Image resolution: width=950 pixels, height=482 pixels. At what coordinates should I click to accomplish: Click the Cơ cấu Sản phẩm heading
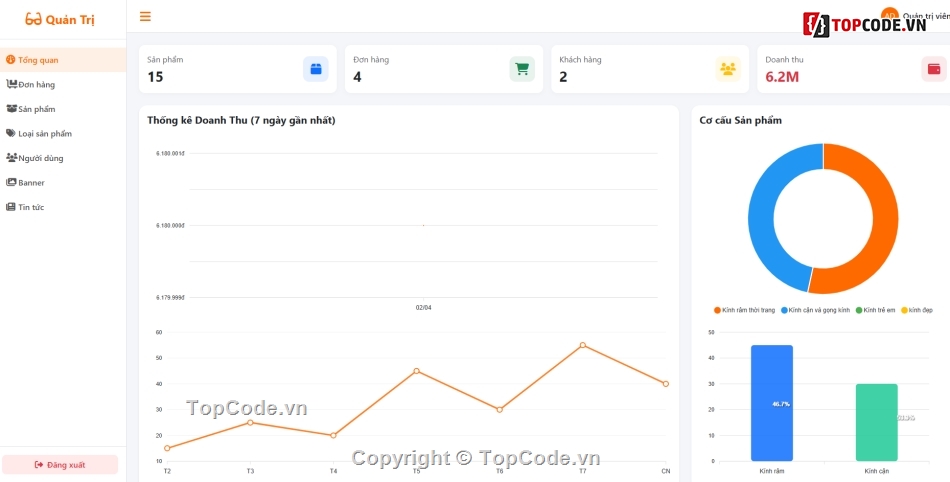[740, 120]
